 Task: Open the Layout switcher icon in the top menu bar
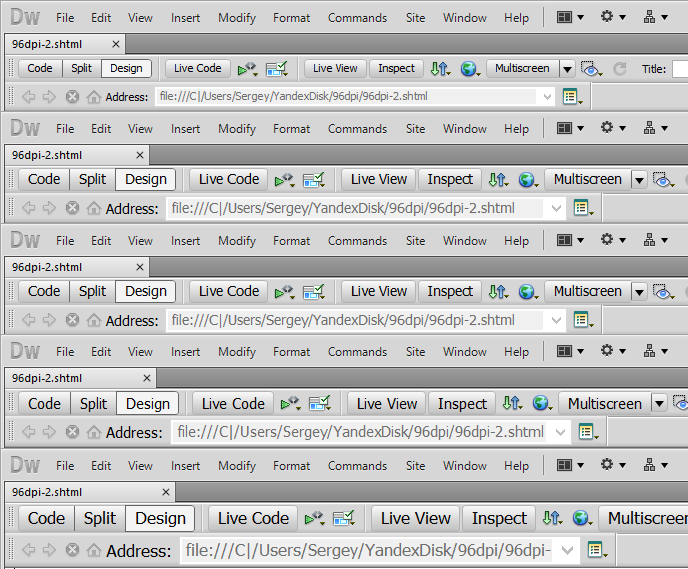point(570,18)
